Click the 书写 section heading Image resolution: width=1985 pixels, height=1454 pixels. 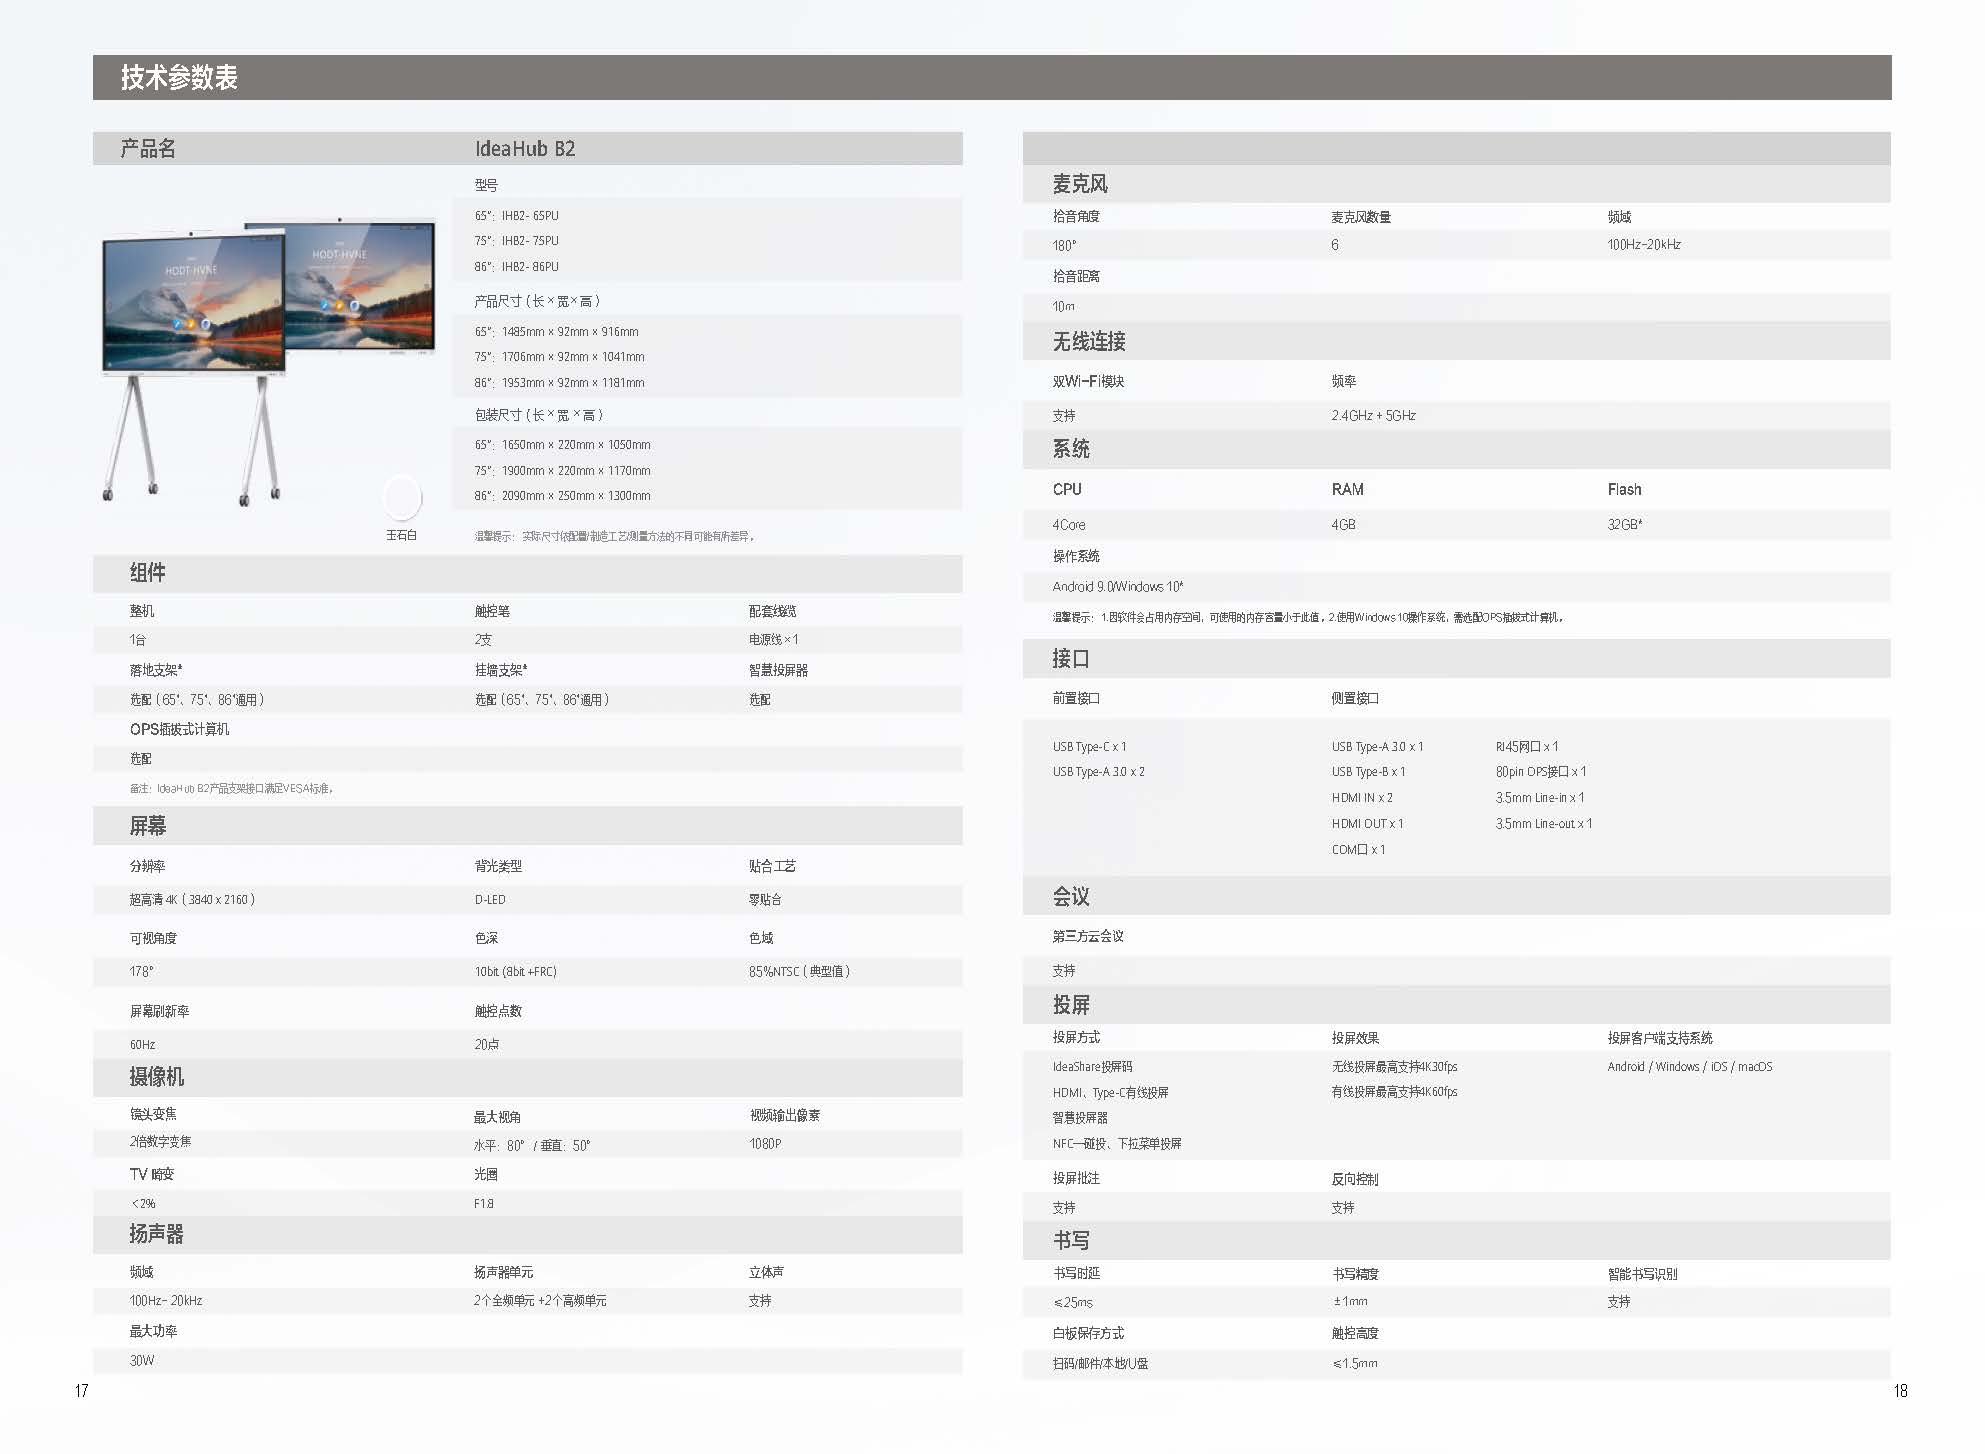(1071, 1241)
